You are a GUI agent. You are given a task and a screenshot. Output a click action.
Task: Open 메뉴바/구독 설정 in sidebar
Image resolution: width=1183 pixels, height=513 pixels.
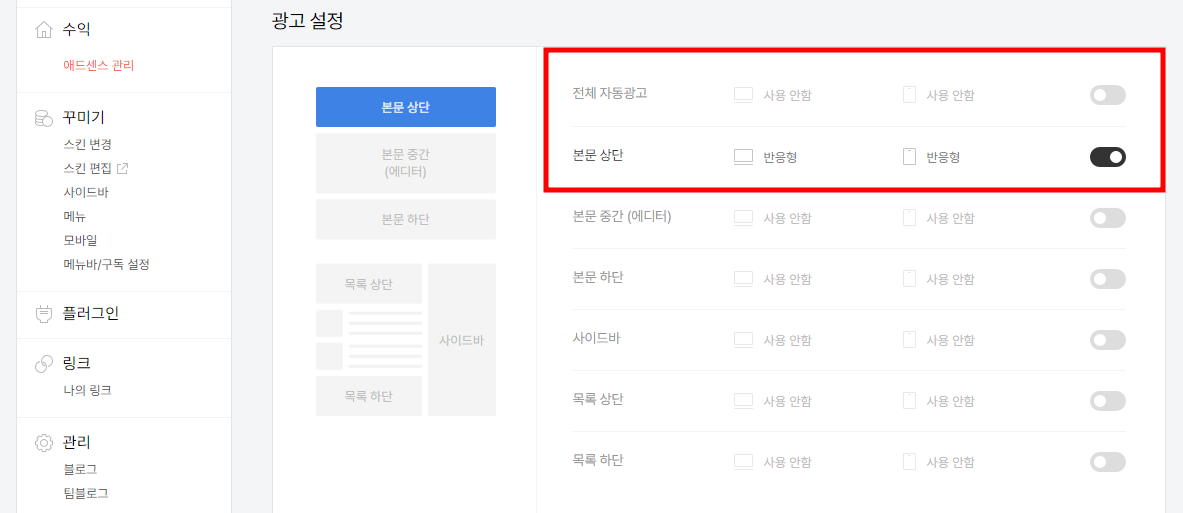pyautogui.click(x=106, y=265)
